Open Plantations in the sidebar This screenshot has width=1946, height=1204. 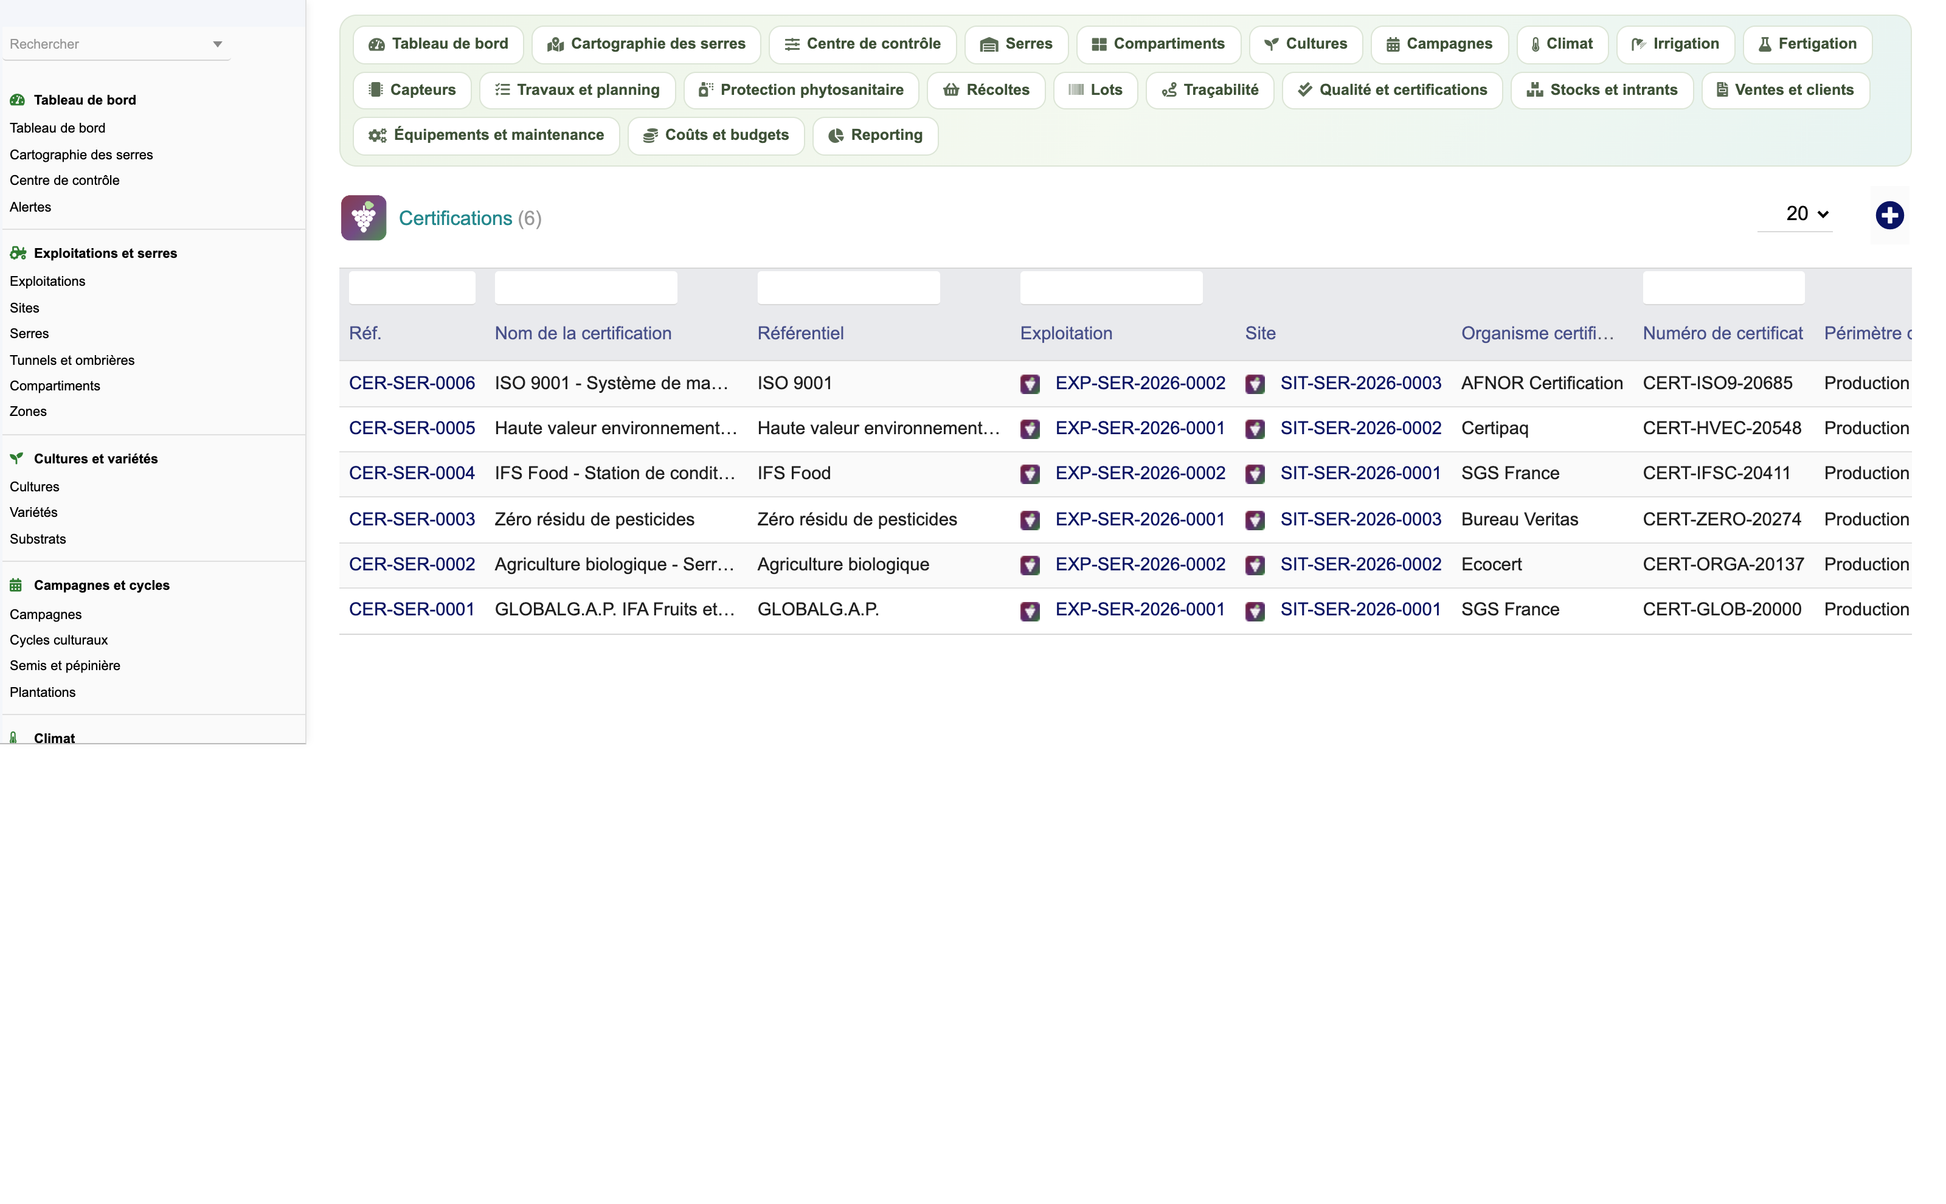coord(42,692)
